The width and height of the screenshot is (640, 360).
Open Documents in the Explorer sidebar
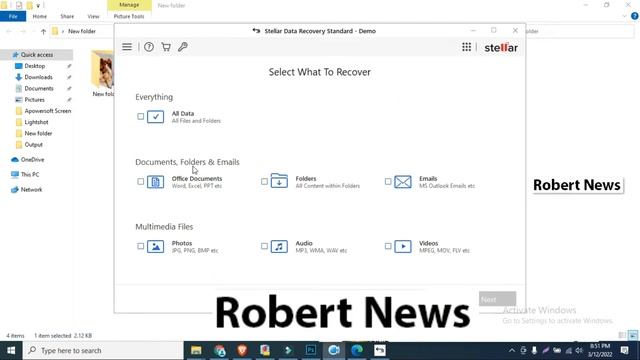pos(39,88)
